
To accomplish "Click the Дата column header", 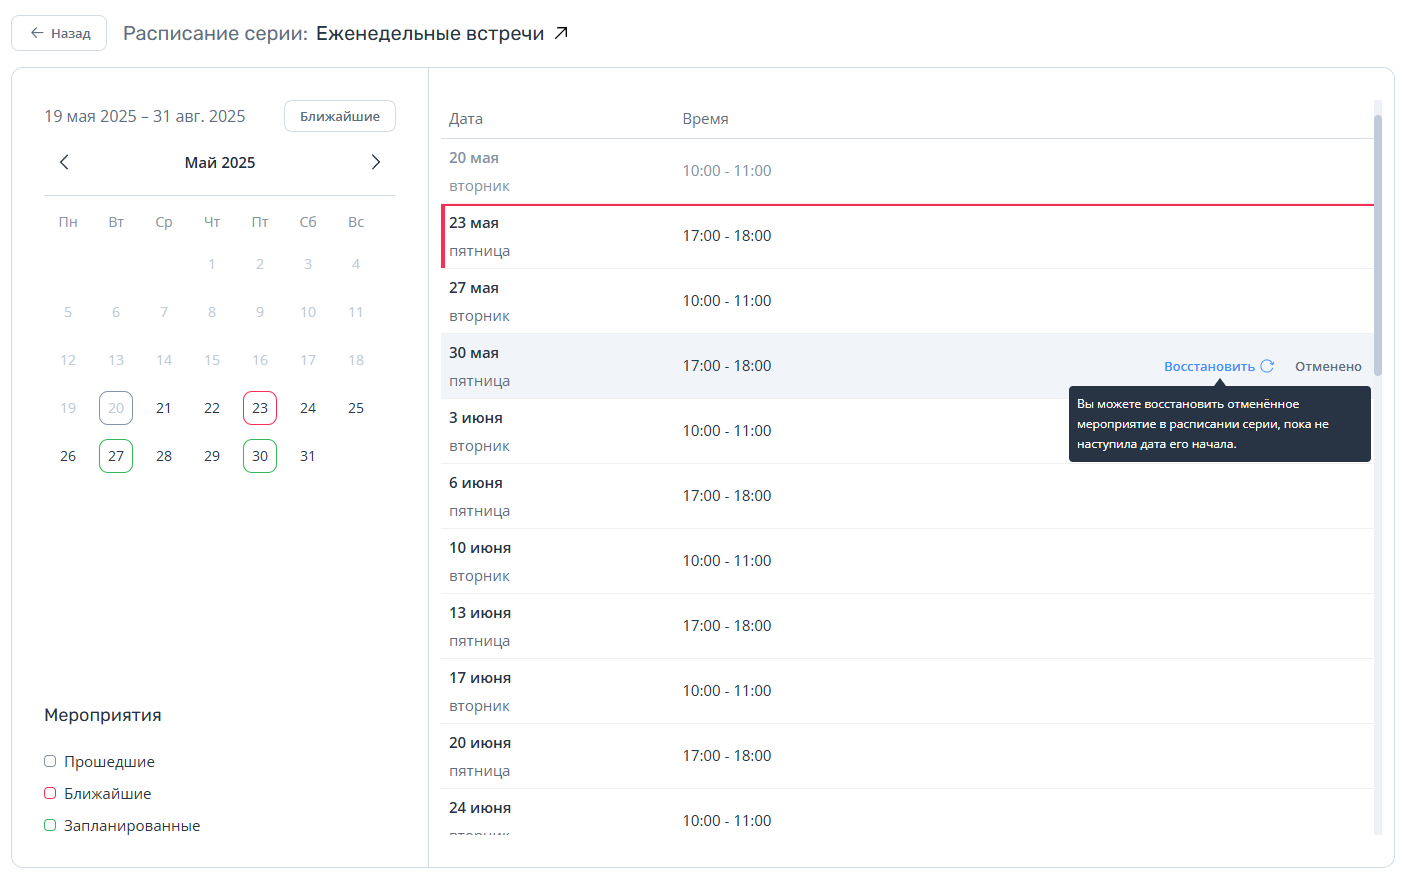I will pyautogui.click(x=466, y=118).
